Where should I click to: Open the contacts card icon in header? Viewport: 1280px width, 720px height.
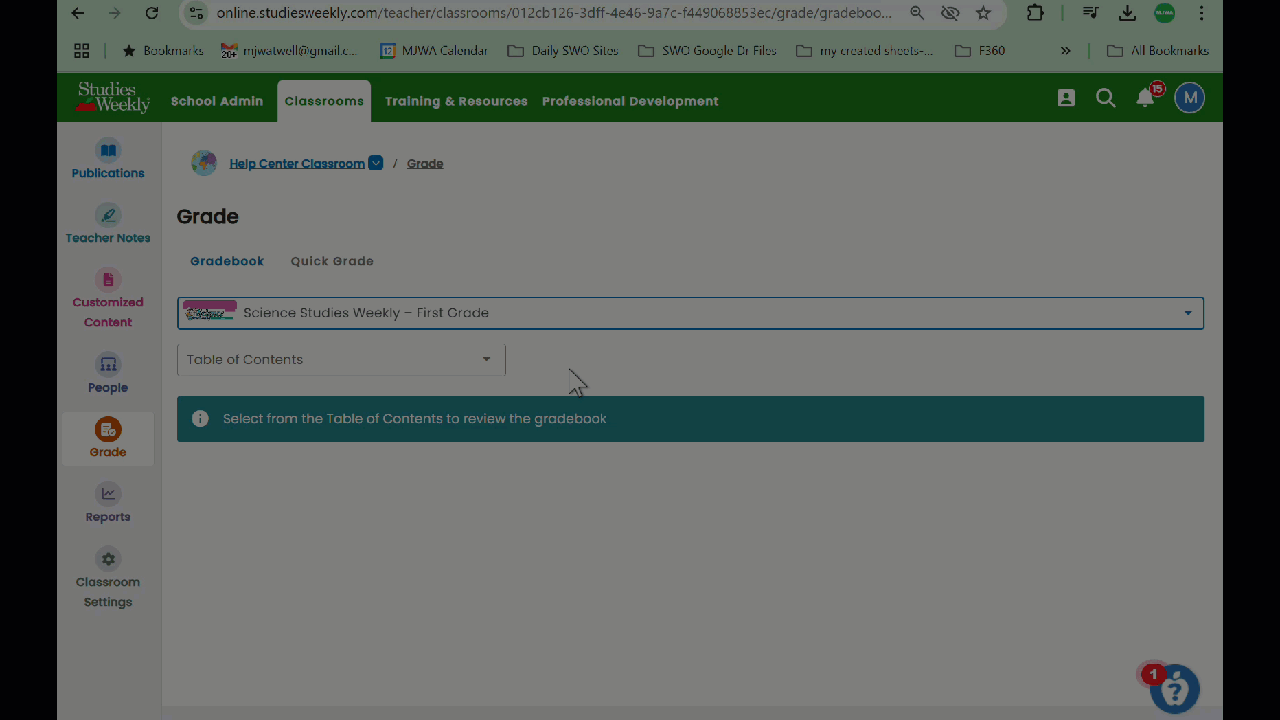click(1066, 98)
